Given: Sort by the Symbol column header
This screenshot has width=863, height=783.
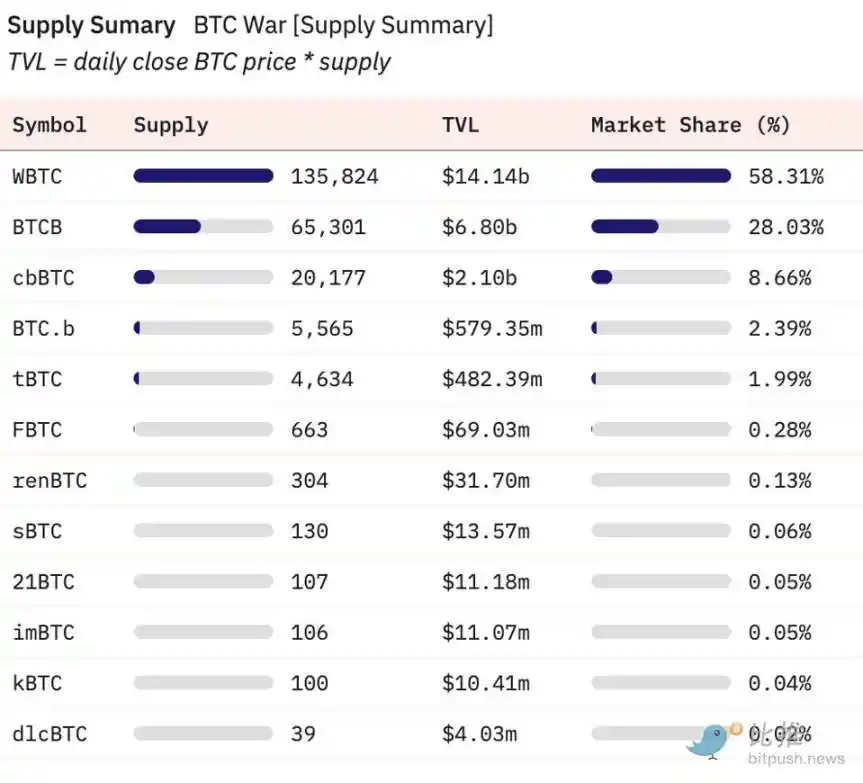Looking at the screenshot, I should 50,125.
